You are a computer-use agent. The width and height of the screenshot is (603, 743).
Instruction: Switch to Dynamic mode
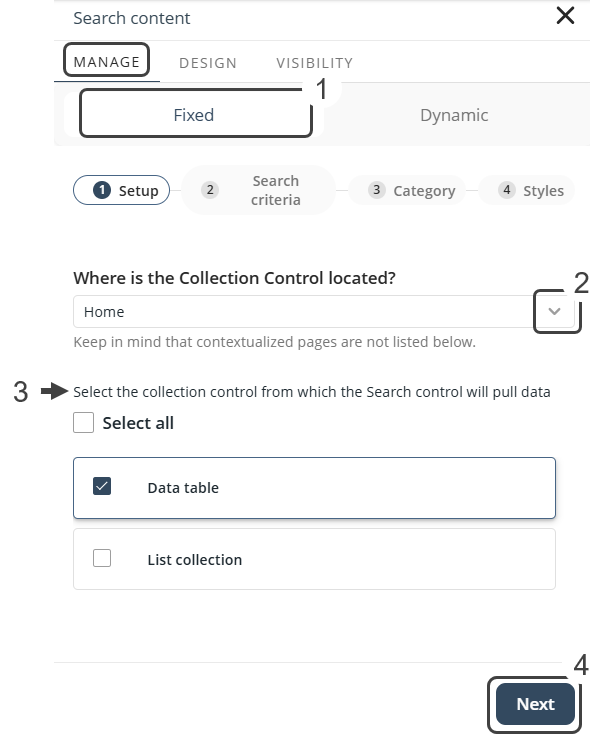coord(454,115)
